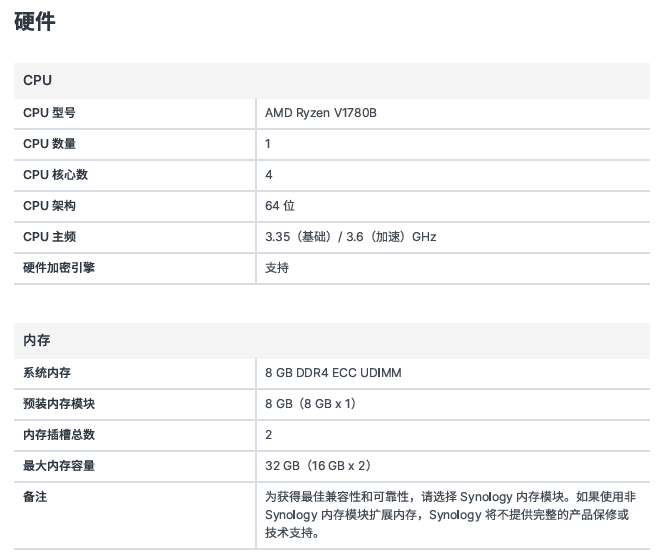Click the 支持 encryption engine value

point(277,268)
